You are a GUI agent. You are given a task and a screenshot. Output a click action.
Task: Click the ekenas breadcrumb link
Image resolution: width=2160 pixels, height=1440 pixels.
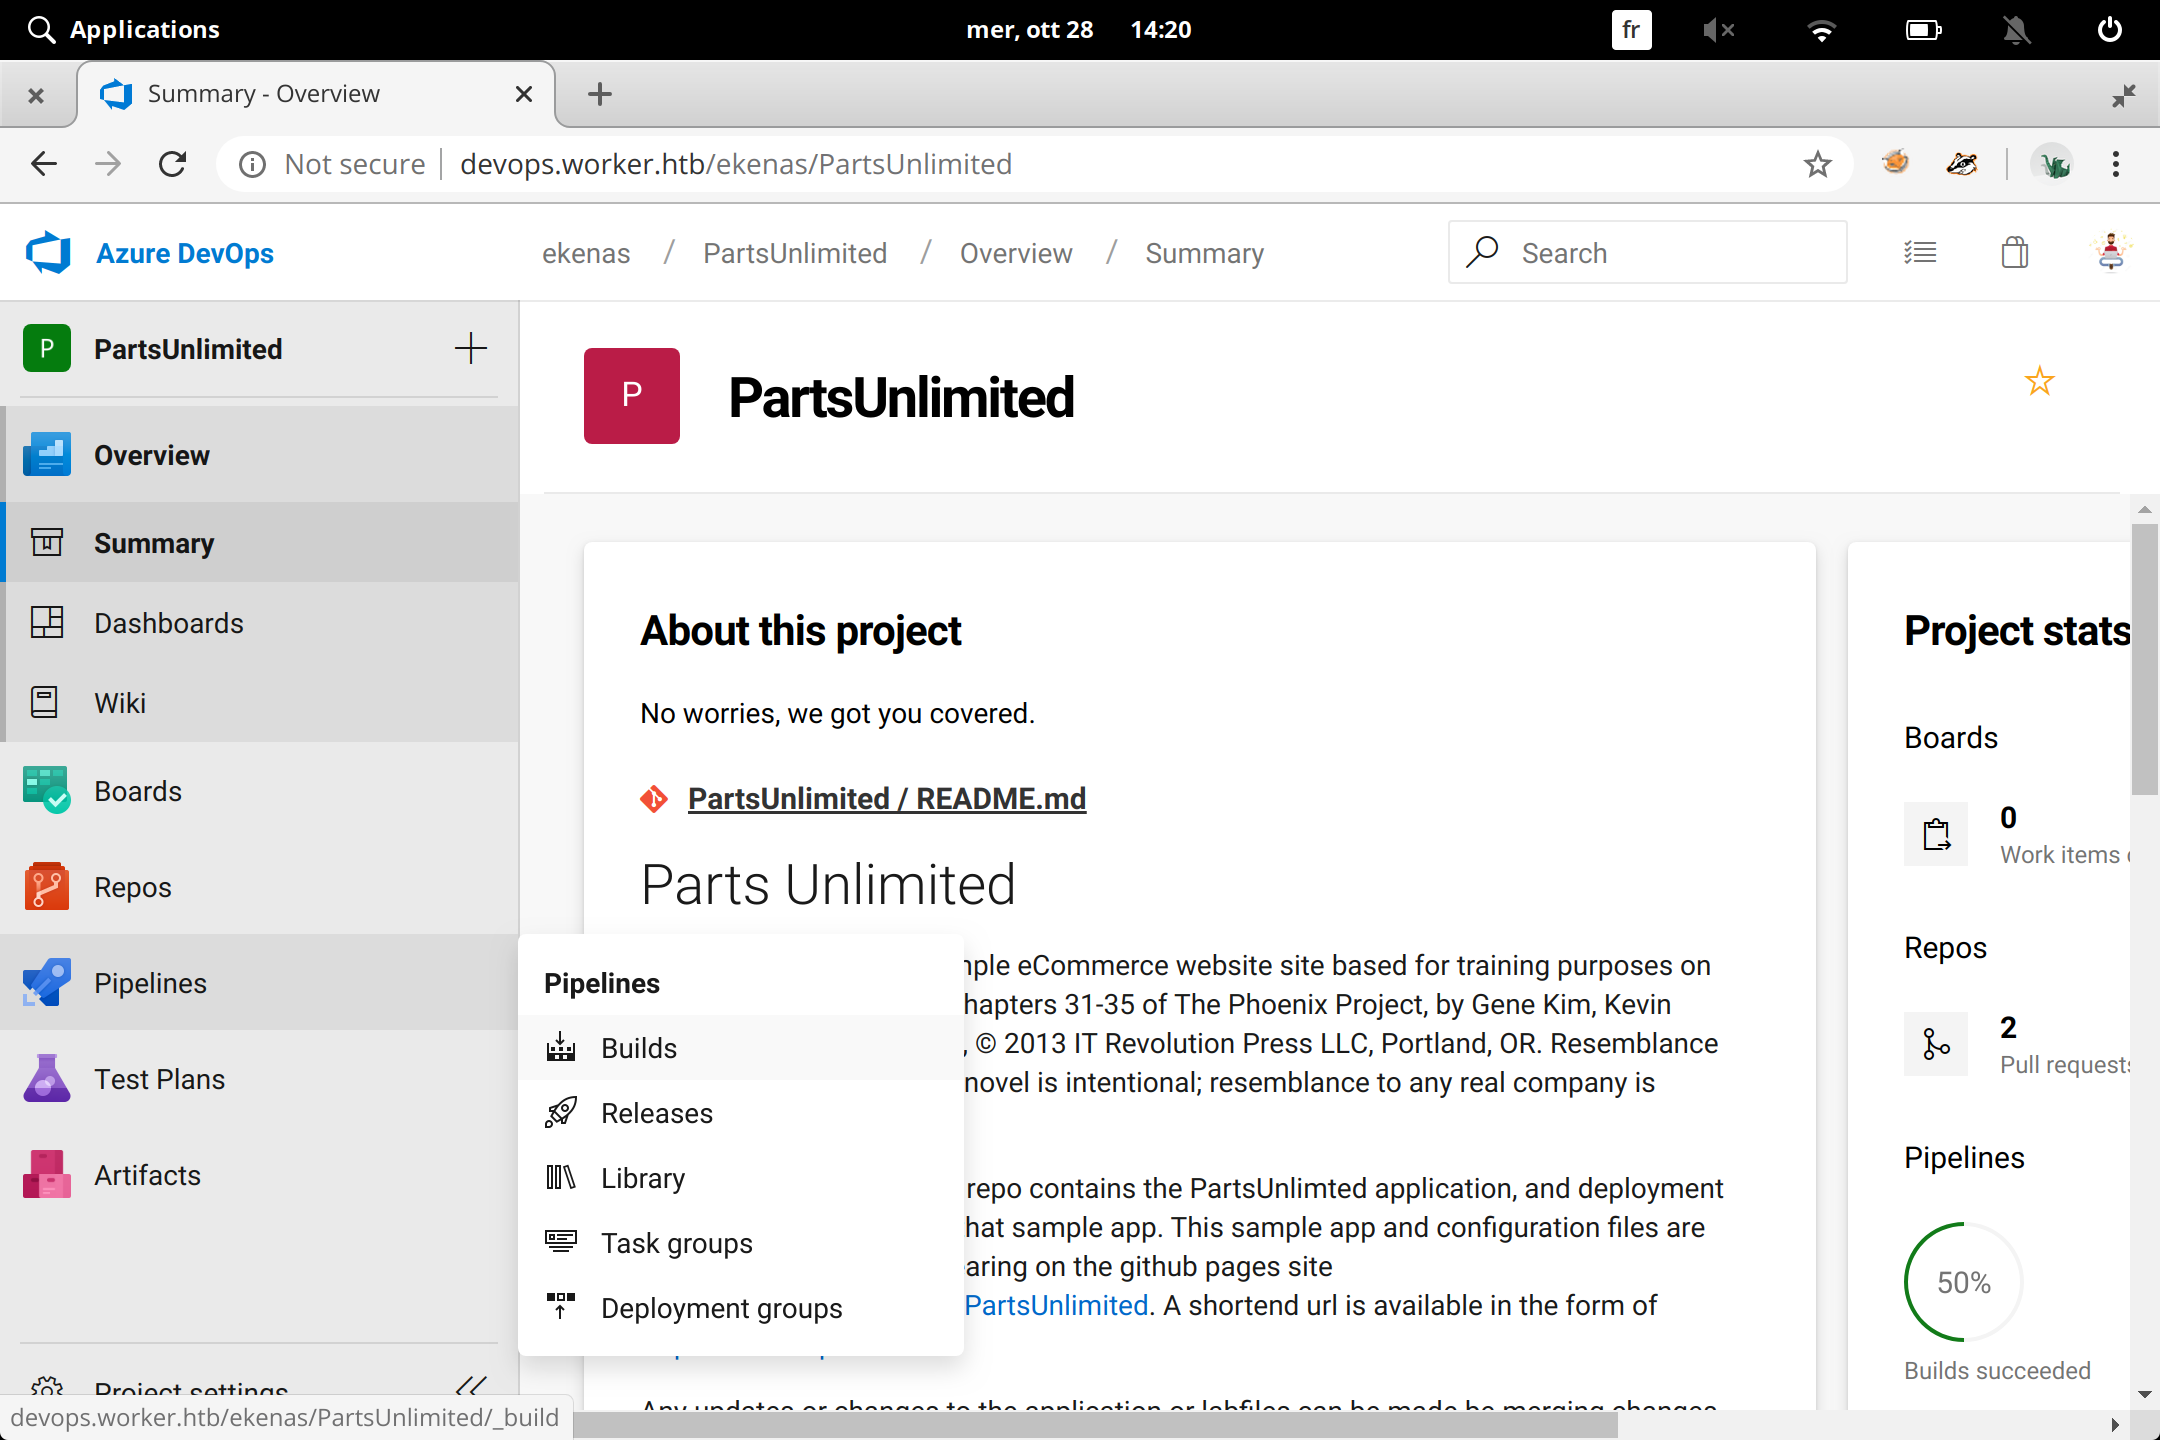[x=586, y=253]
